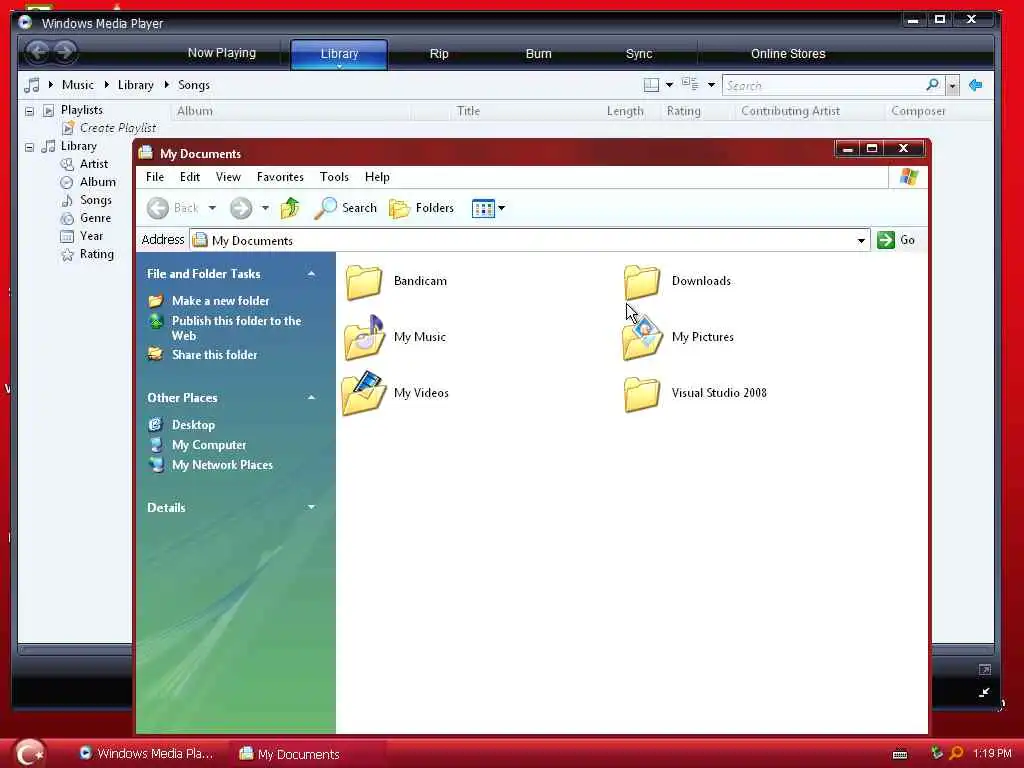Viewport: 1024px width, 768px height.
Task: Select the Artist icon in Library tree
Action: [x=67, y=164]
